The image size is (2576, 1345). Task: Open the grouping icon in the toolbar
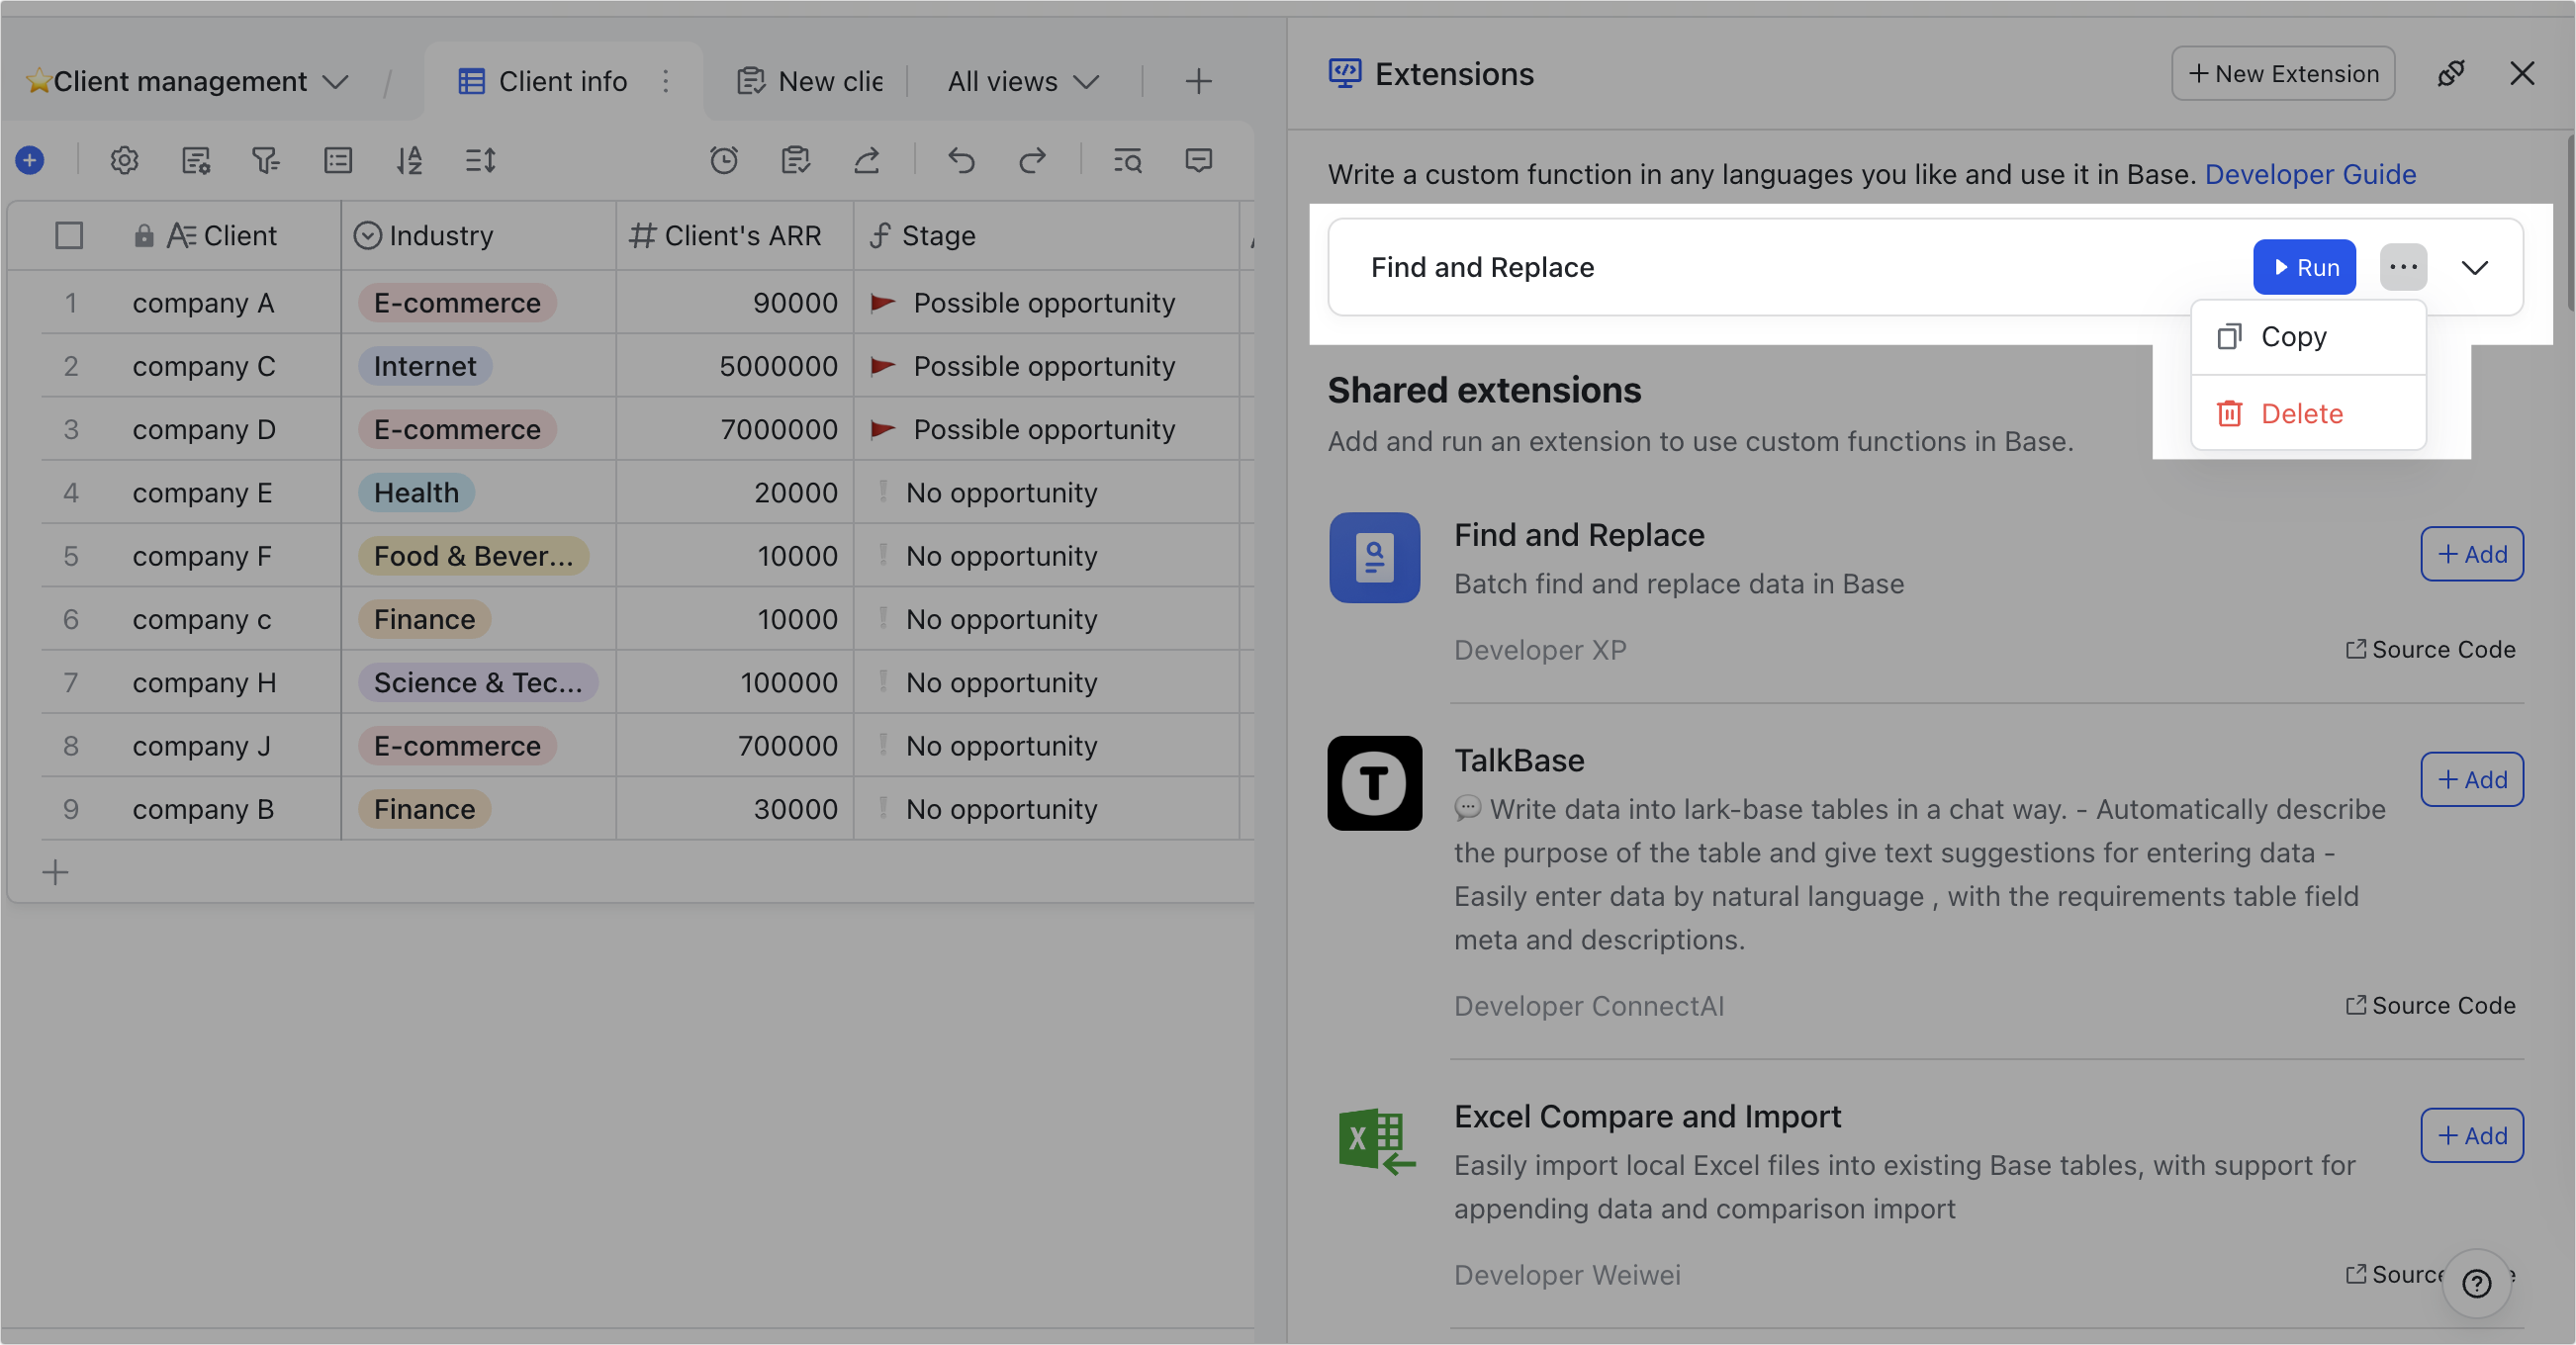337,160
